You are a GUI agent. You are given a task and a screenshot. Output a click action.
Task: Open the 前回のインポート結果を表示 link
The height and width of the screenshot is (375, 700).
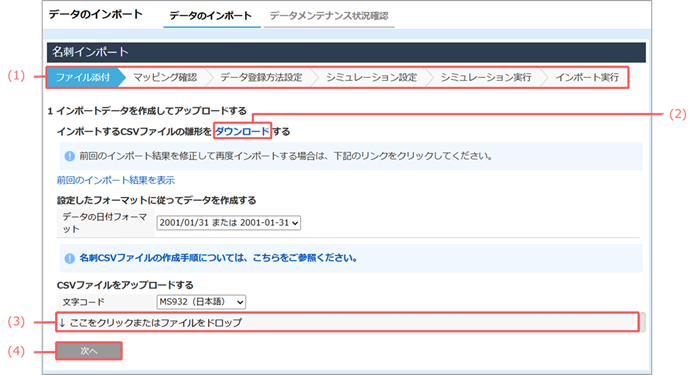116,180
